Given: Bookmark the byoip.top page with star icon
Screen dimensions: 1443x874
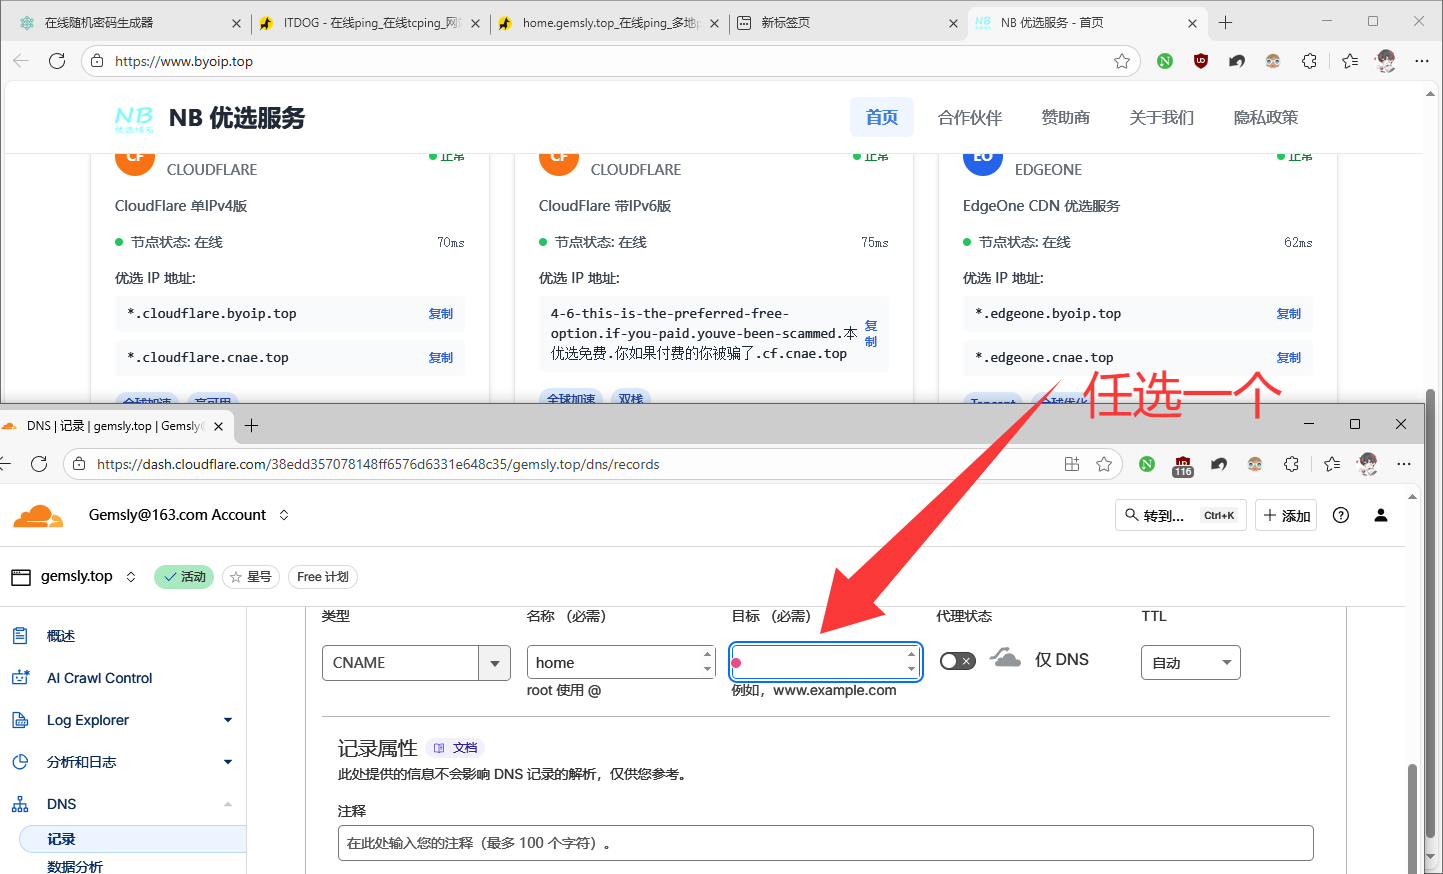Looking at the screenshot, I should point(1122,61).
